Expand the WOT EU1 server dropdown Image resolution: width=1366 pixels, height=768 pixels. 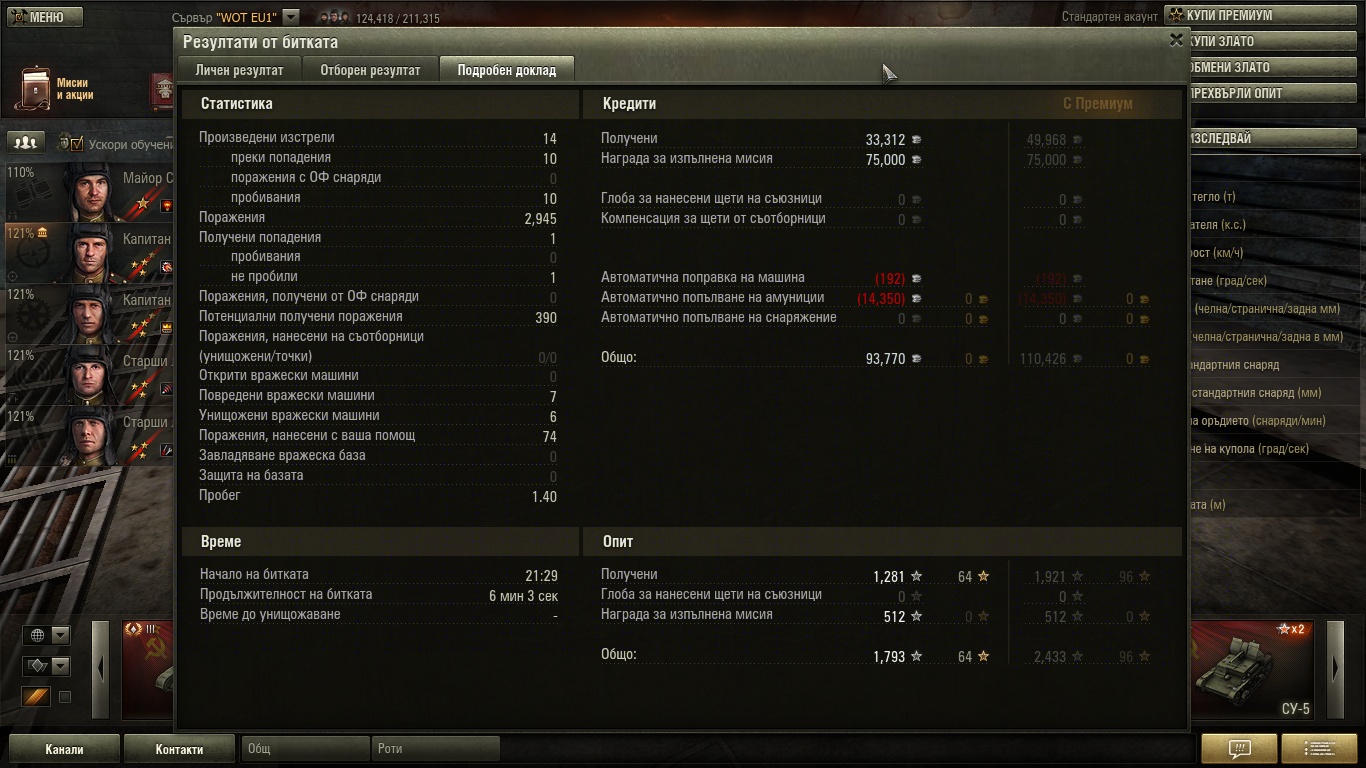290,17
